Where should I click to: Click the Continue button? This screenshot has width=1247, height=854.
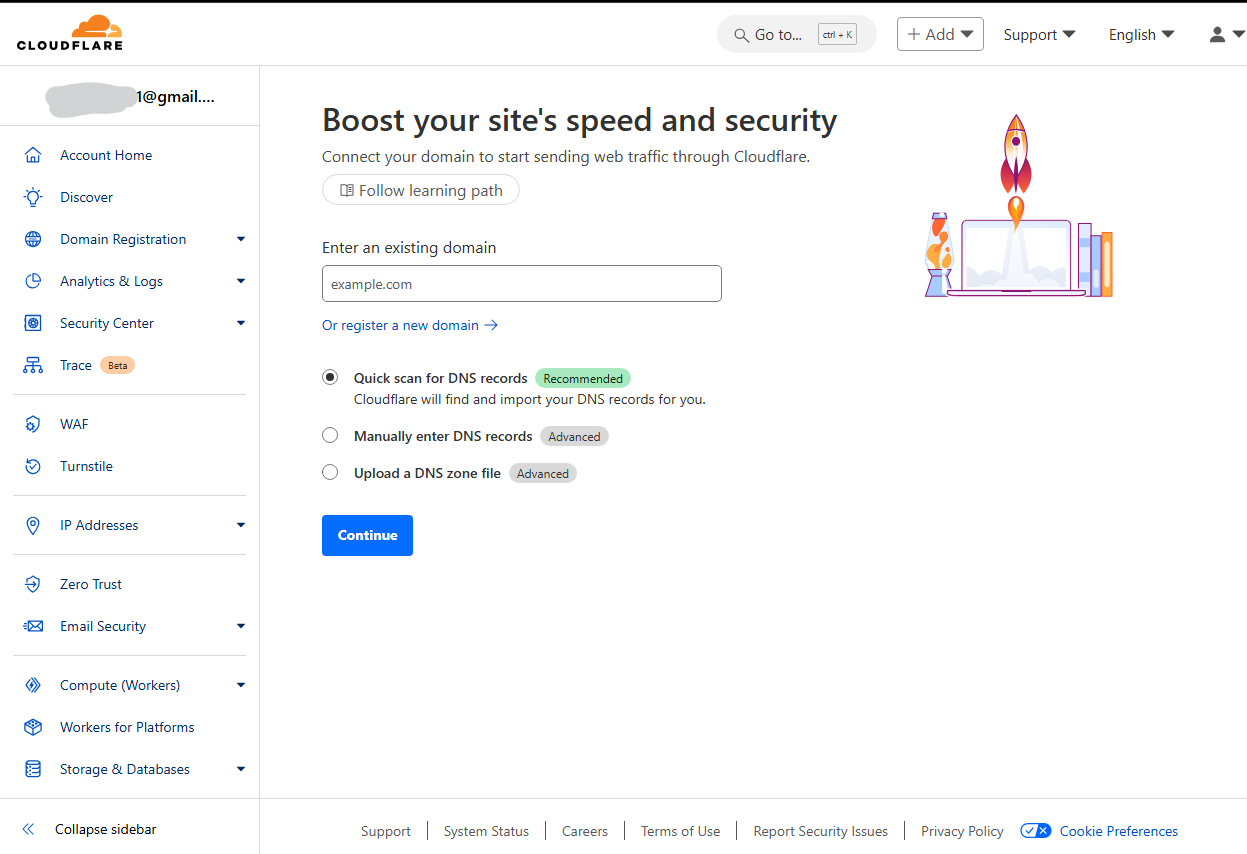[367, 535]
